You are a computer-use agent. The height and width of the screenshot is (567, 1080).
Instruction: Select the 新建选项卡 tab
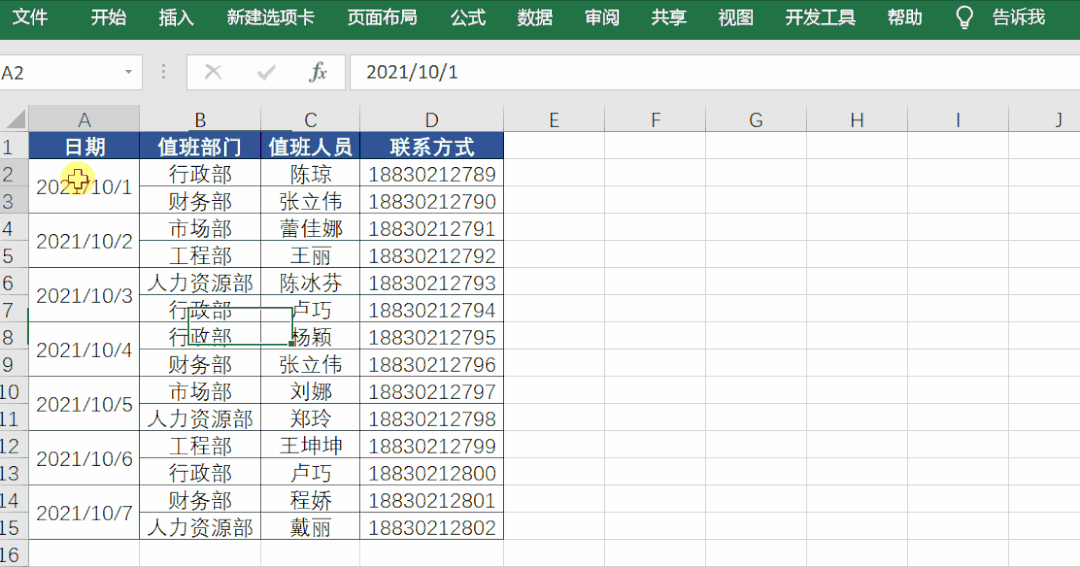(271, 17)
